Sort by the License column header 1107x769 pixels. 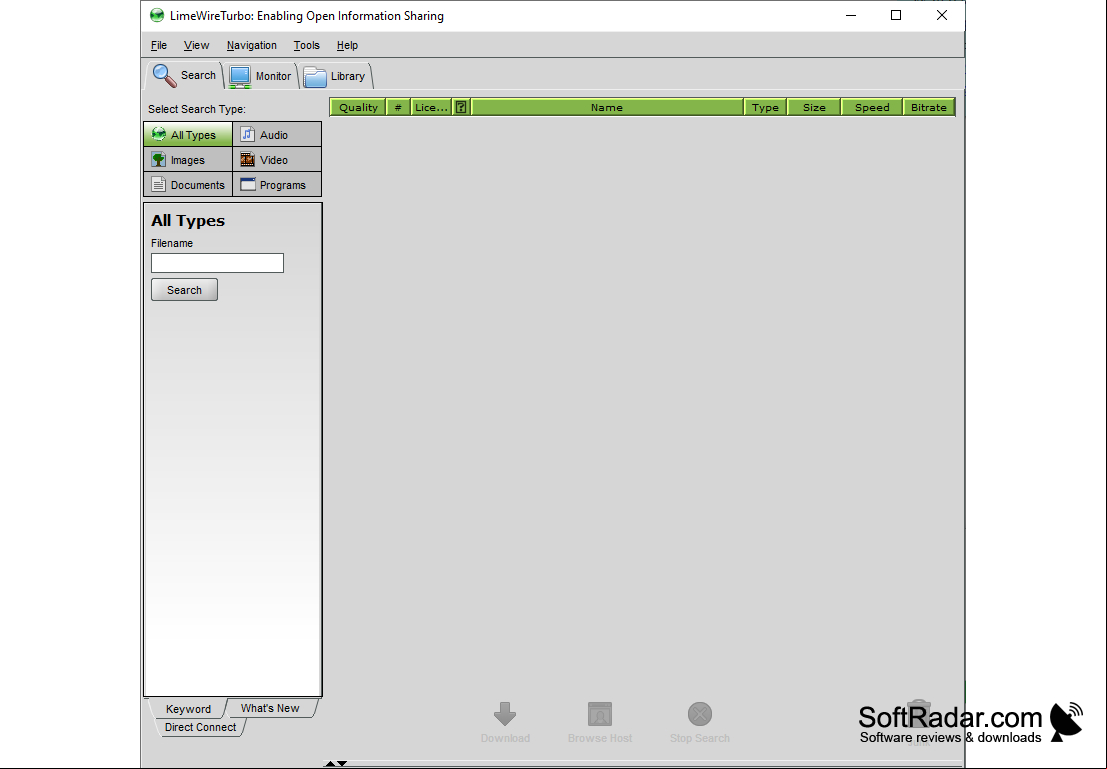click(431, 107)
